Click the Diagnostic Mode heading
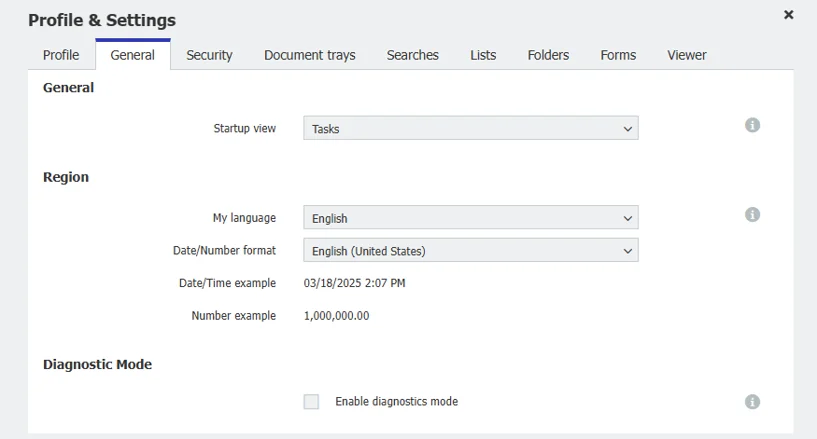 pos(97,364)
